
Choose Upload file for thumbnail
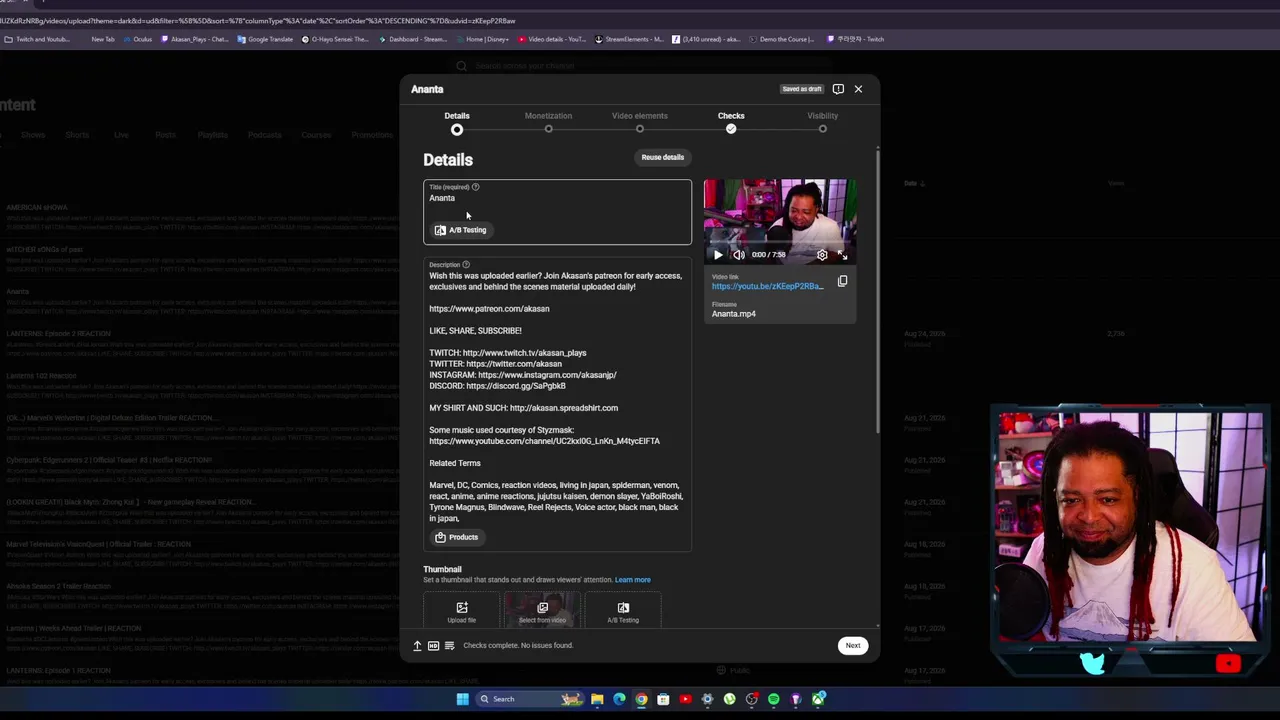(462, 611)
